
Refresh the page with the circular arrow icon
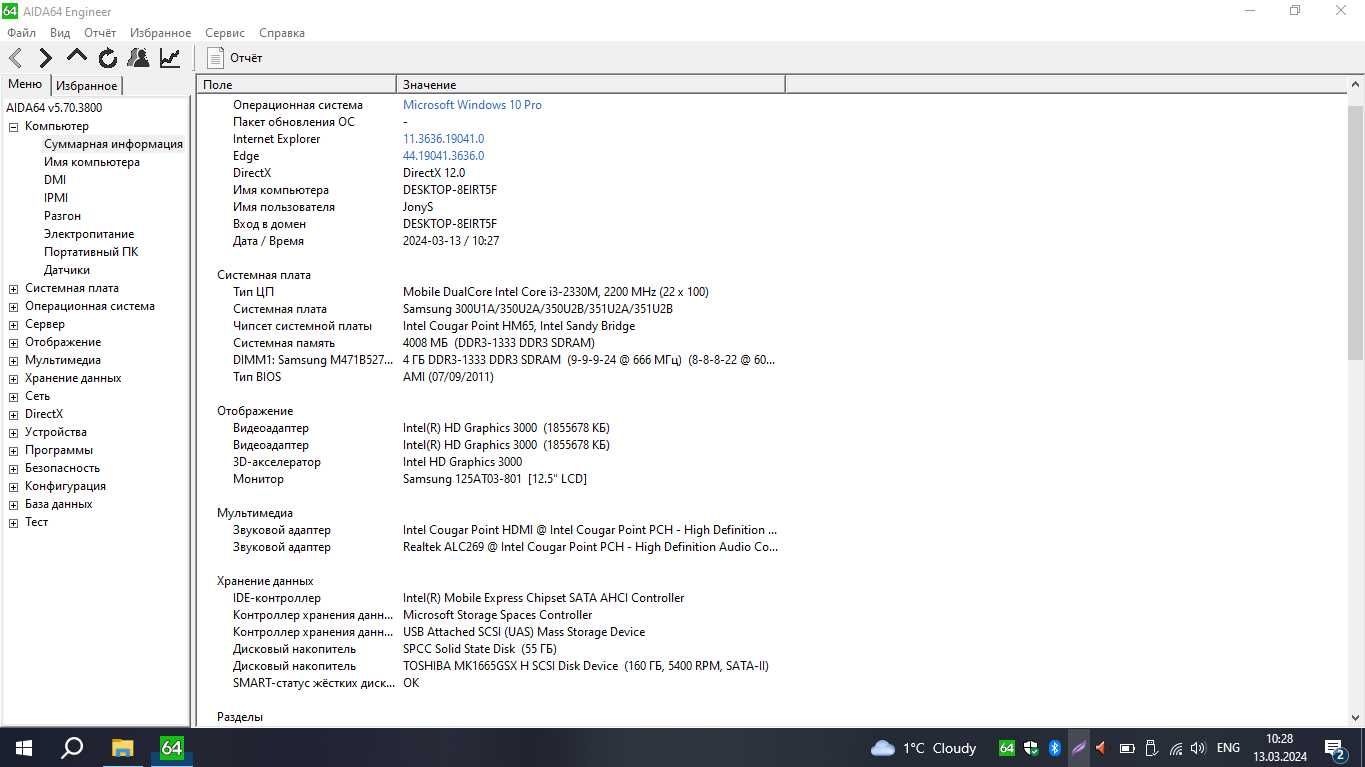108,58
